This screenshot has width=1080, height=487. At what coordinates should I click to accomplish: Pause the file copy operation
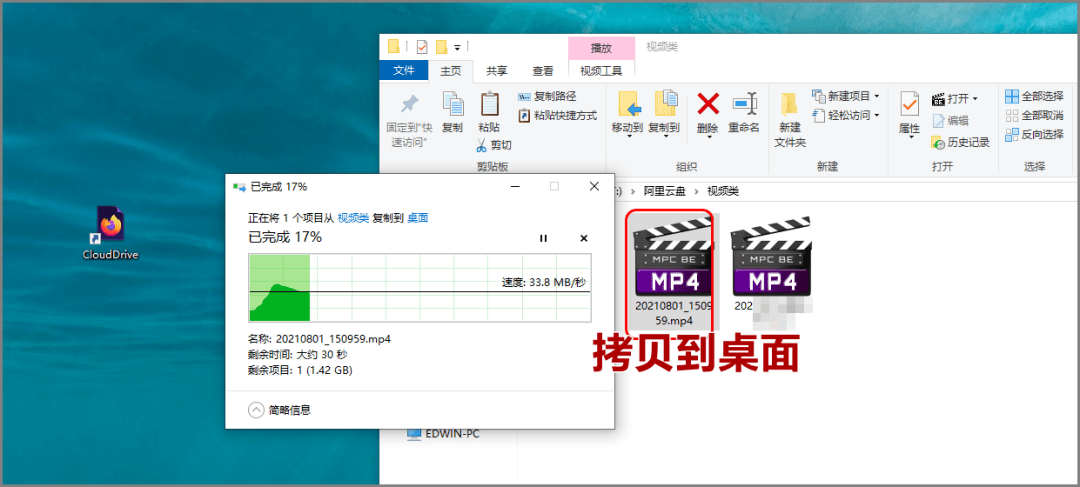click(543, 238)
